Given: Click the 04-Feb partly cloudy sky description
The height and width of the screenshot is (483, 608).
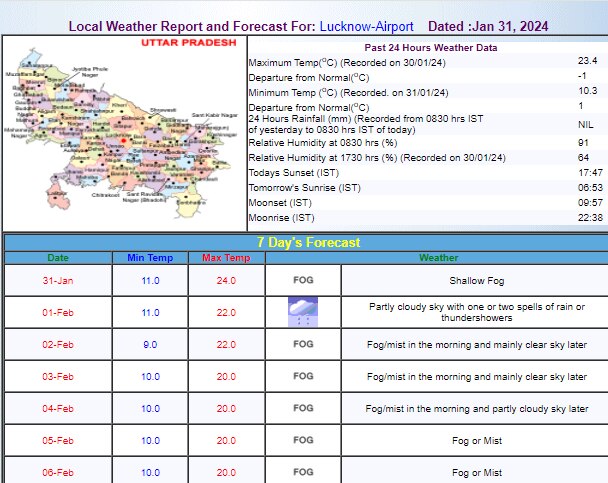Looking at the screenshot, I should click(x=477, y=409).
